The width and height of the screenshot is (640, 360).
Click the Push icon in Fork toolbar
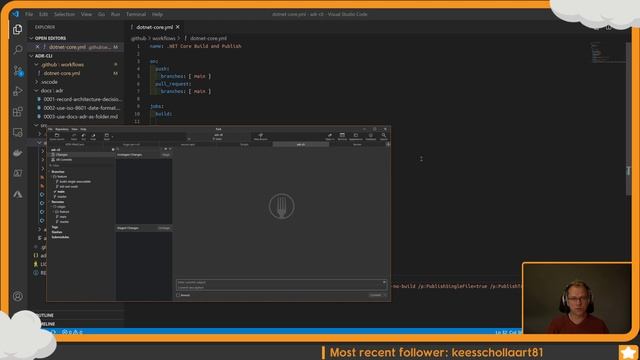pos(93,136)
